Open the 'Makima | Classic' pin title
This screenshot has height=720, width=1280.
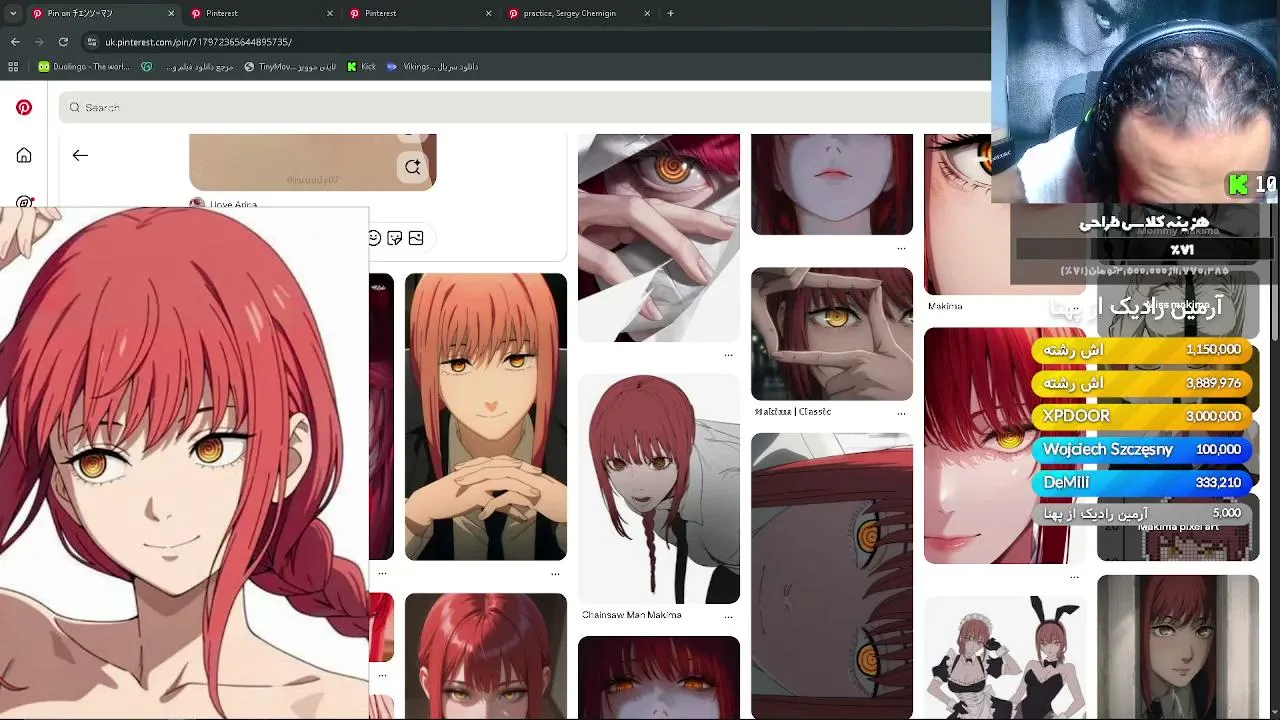pos(793,411)
